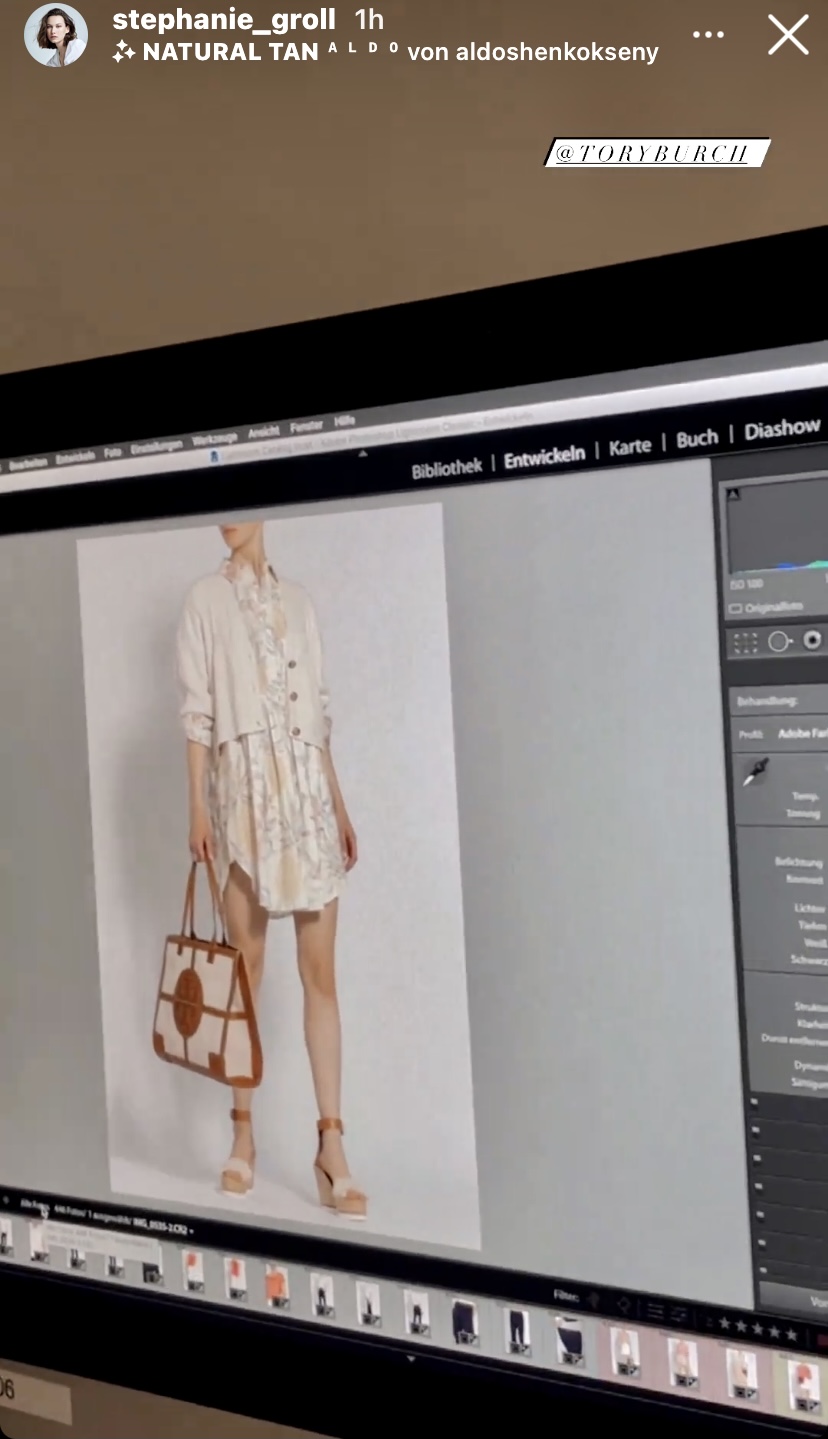Click the Temp. slider label
Viewport: 828px width, 1439px height.
pyautogui.click(x=806, y=798)
